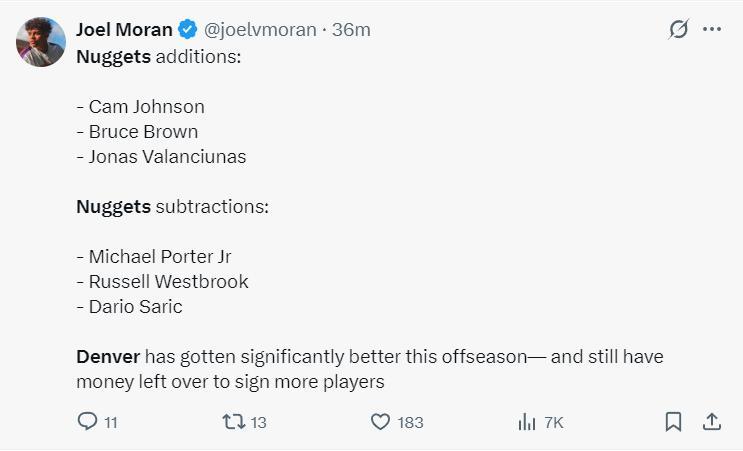Click the repost arrows icon
743x451 pixels.
tap(233, 422)
